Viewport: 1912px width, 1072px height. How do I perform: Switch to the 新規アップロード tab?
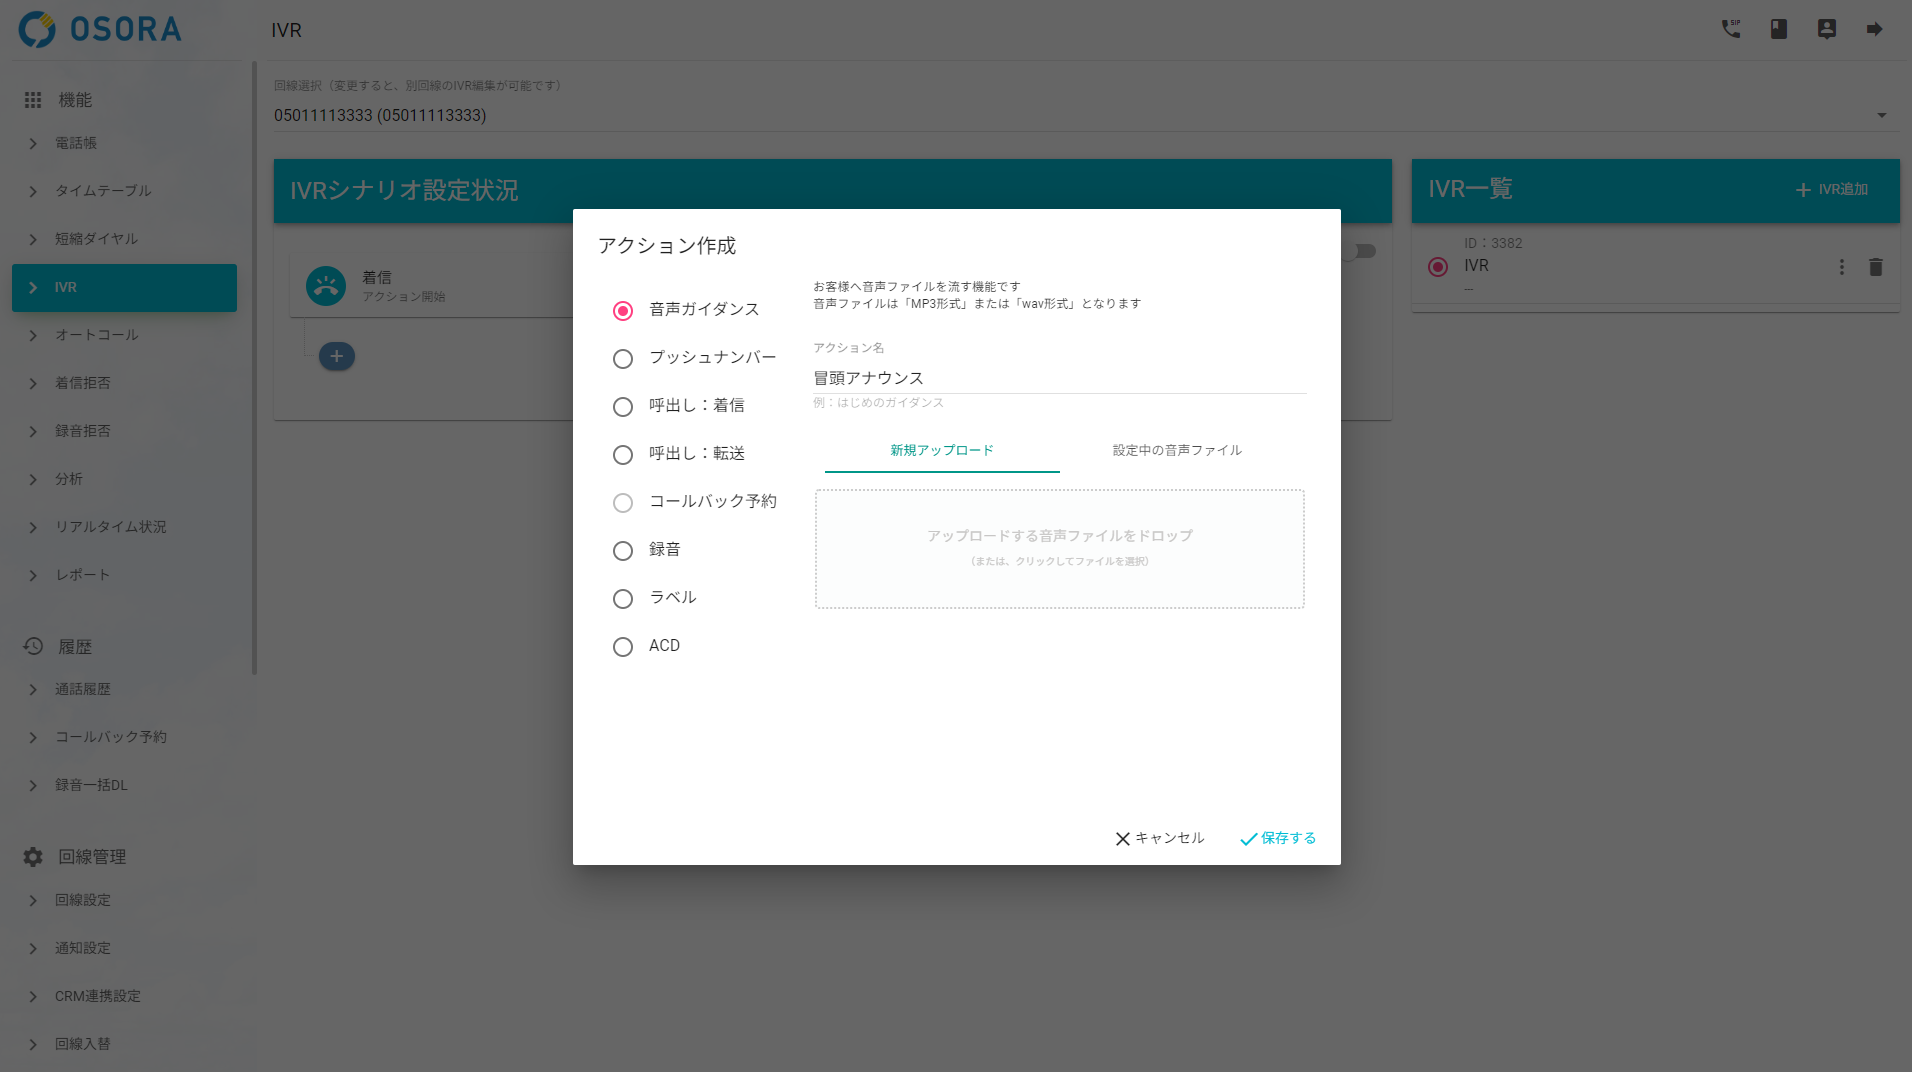[942, 451]
